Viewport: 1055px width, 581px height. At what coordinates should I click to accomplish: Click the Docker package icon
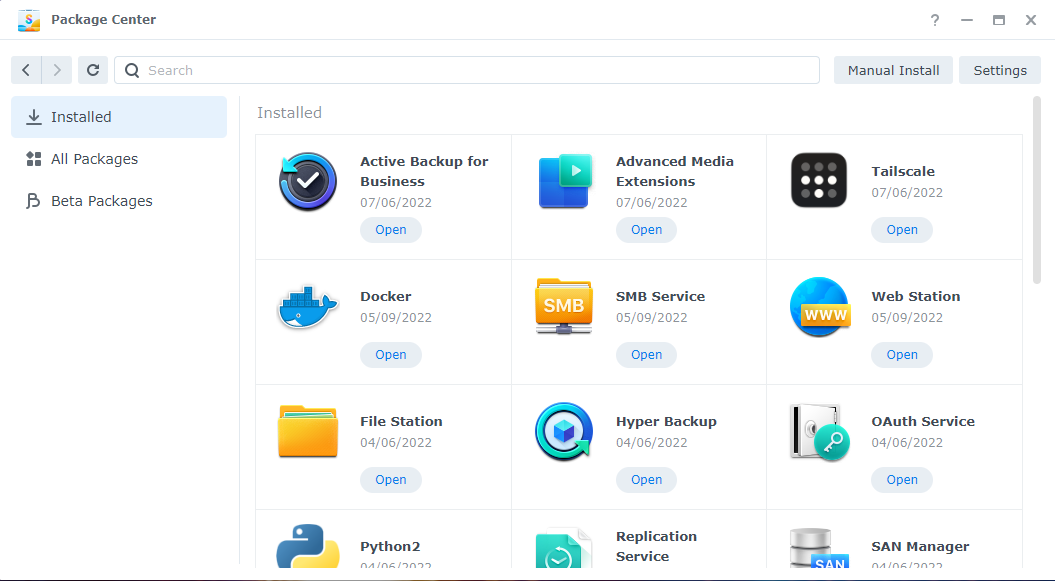[307, 307]
